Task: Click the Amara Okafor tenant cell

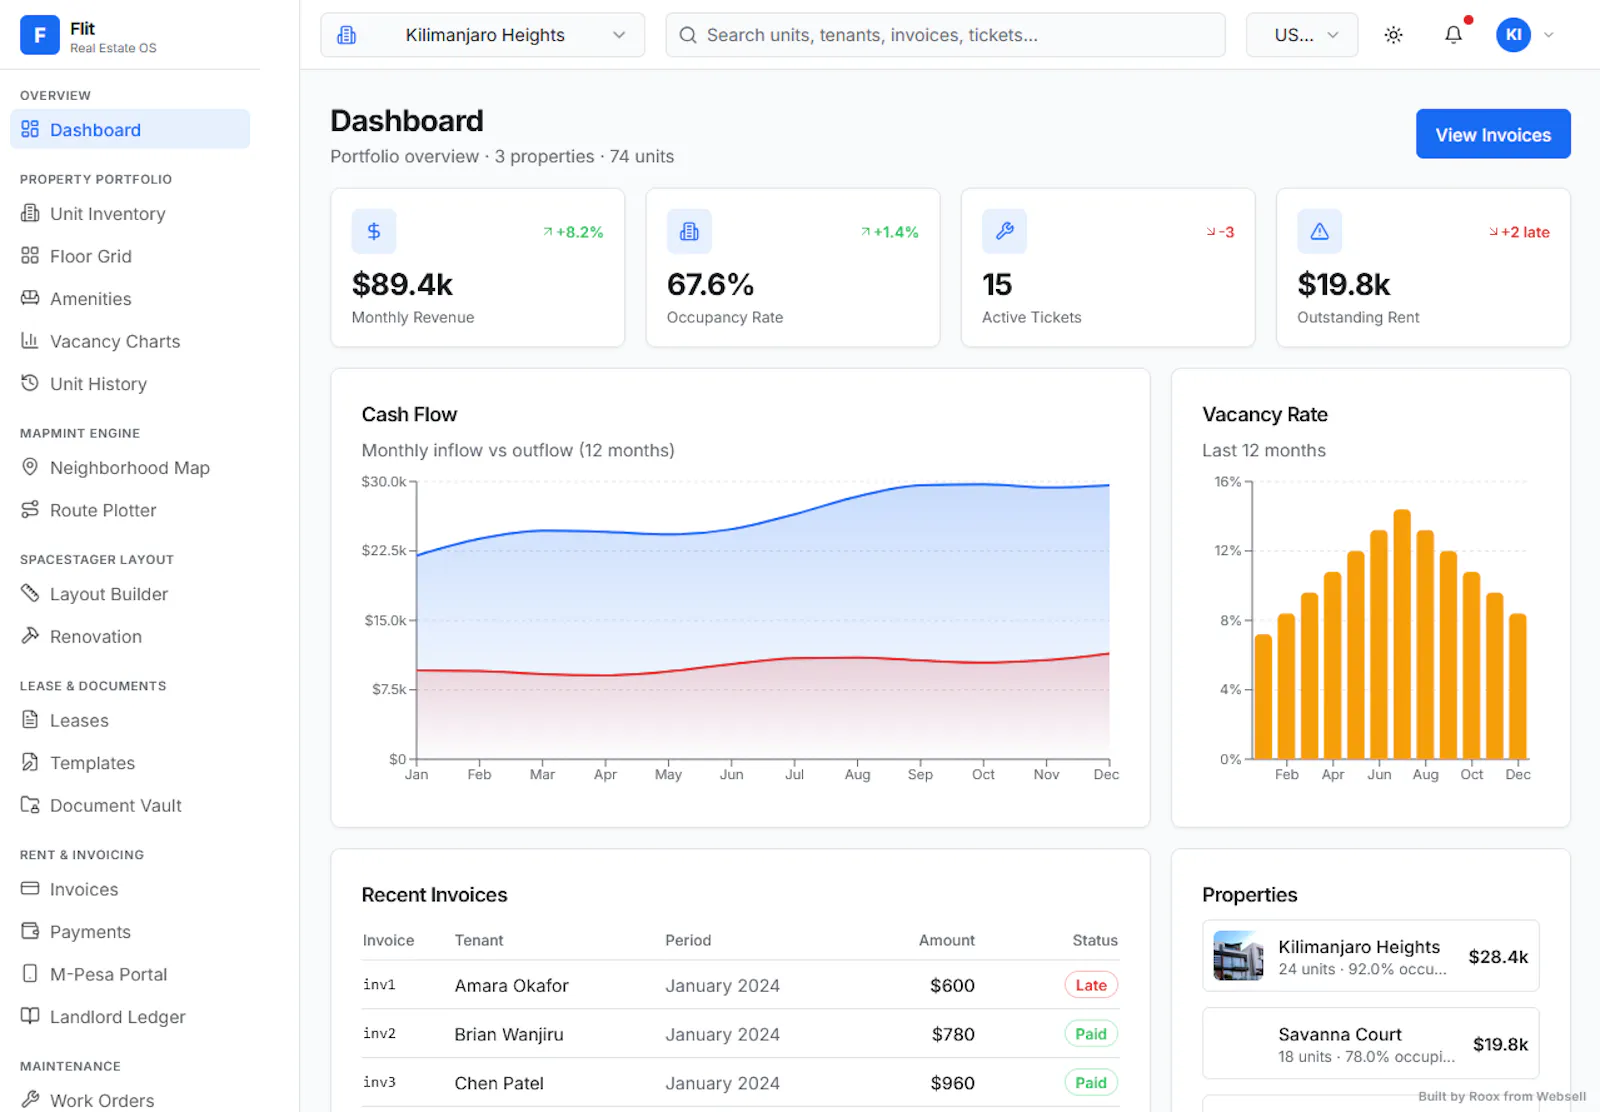Action: (511, 985)
